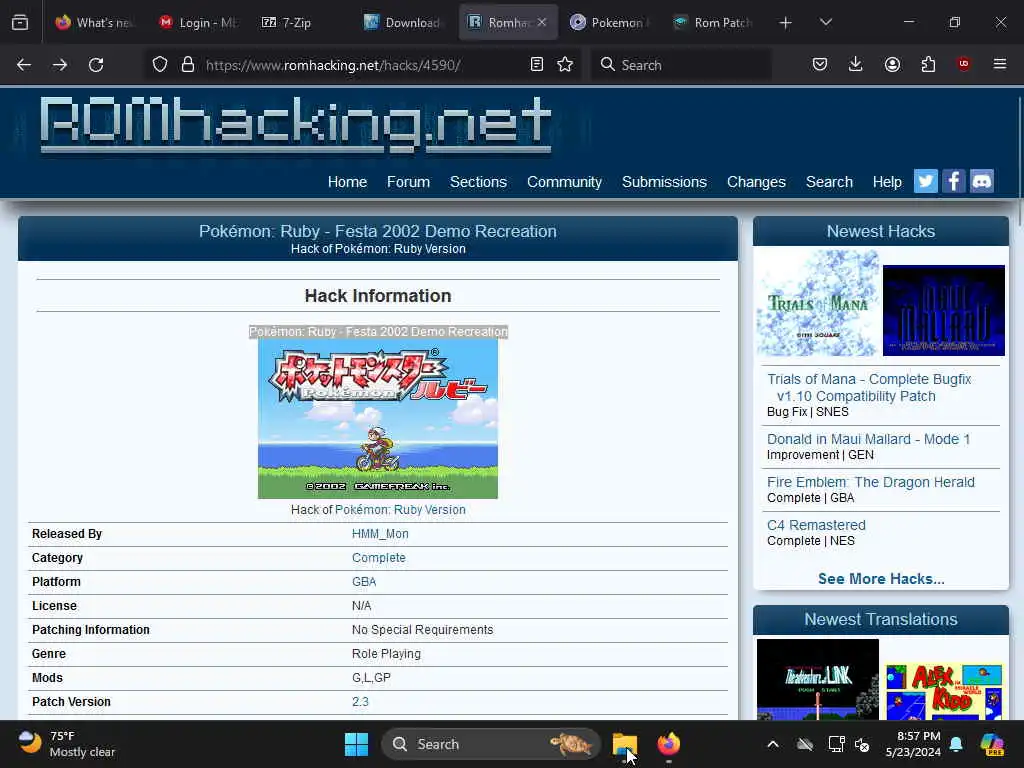Open Windows Start menu
Image resolution: width=1024 pixels, height=768 pixels.
click(357, 744)
